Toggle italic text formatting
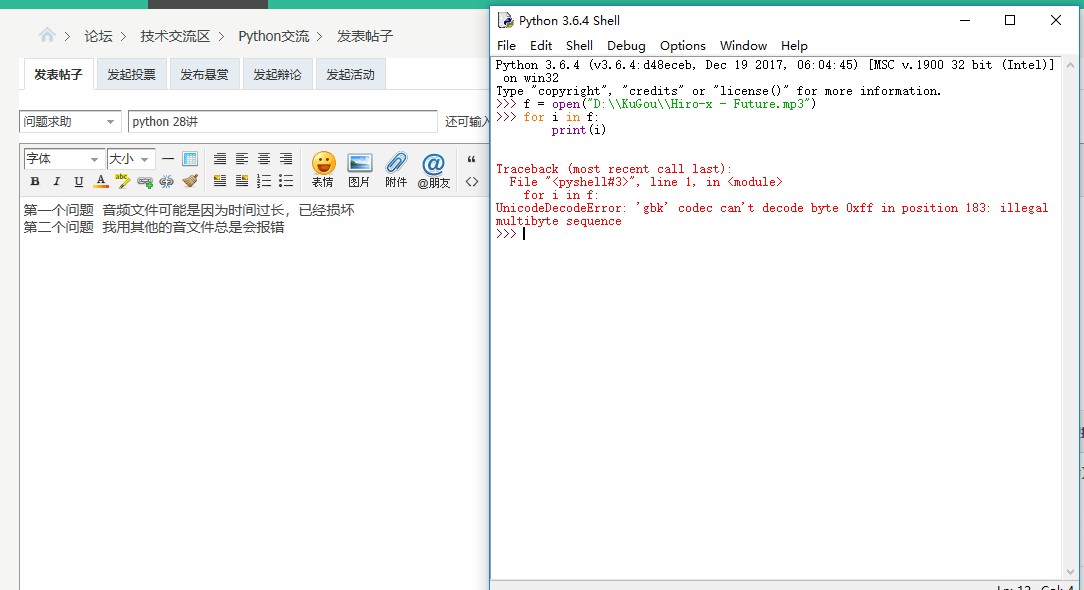The image size is (1084, 590). (56, 181)
